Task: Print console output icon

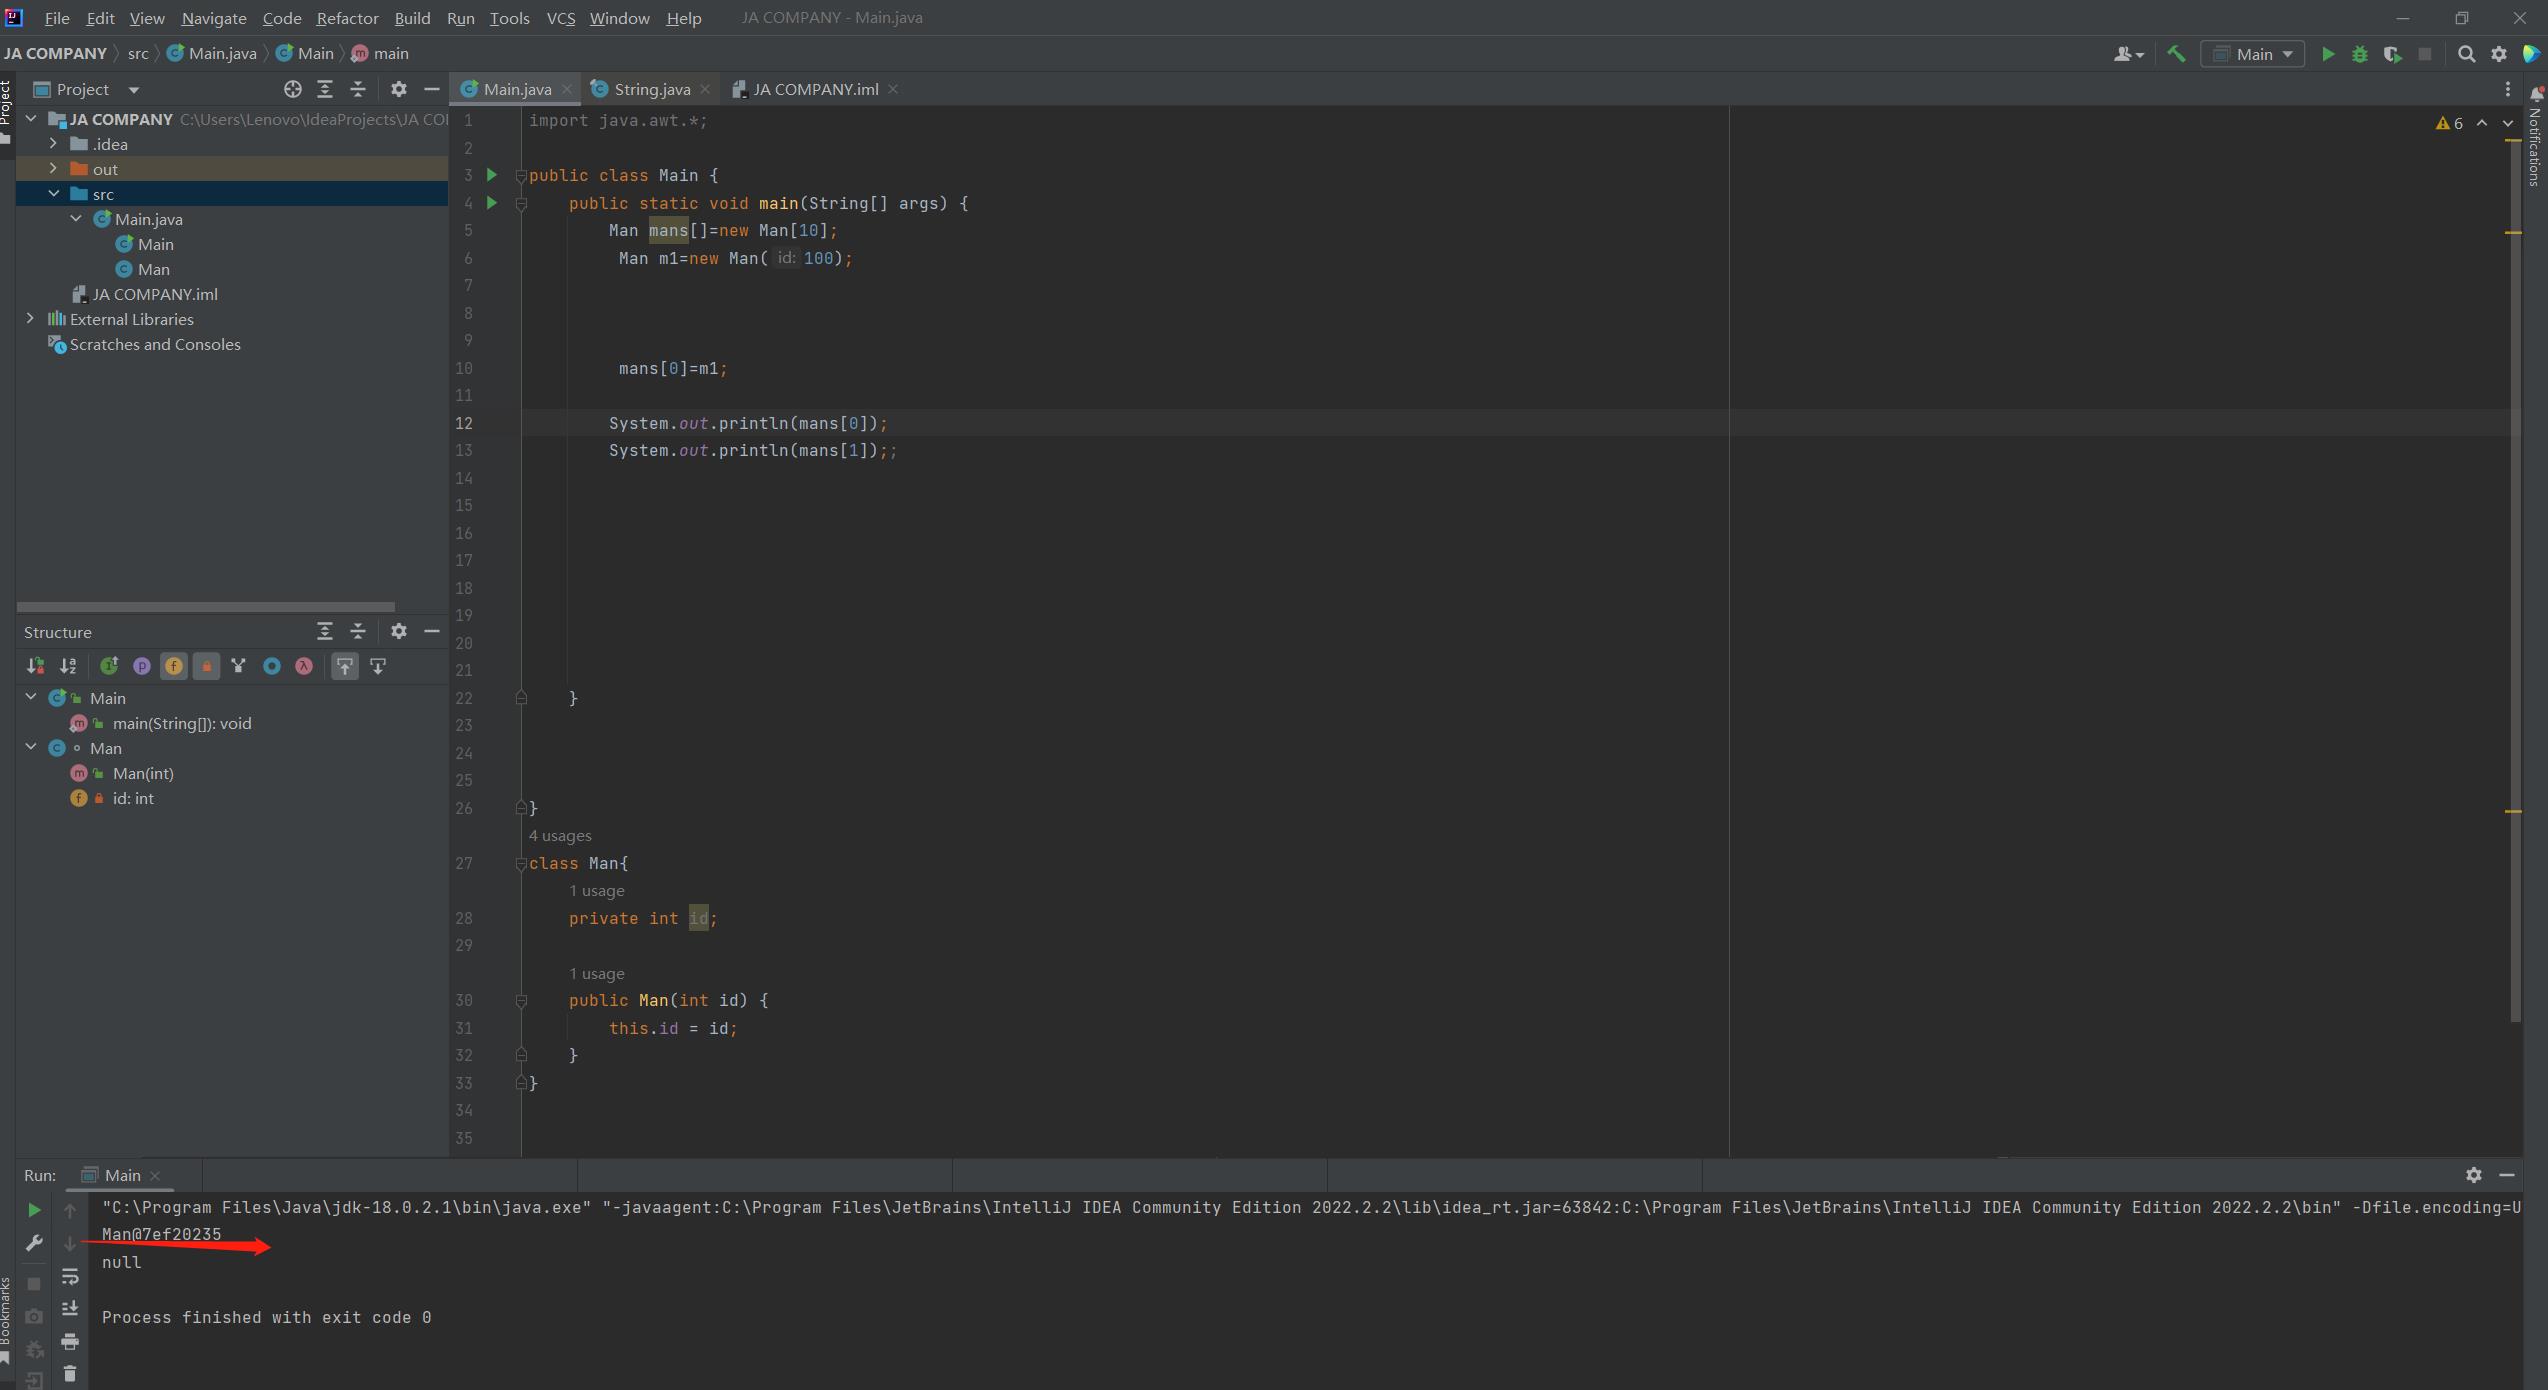Action: click(70, 1342)
